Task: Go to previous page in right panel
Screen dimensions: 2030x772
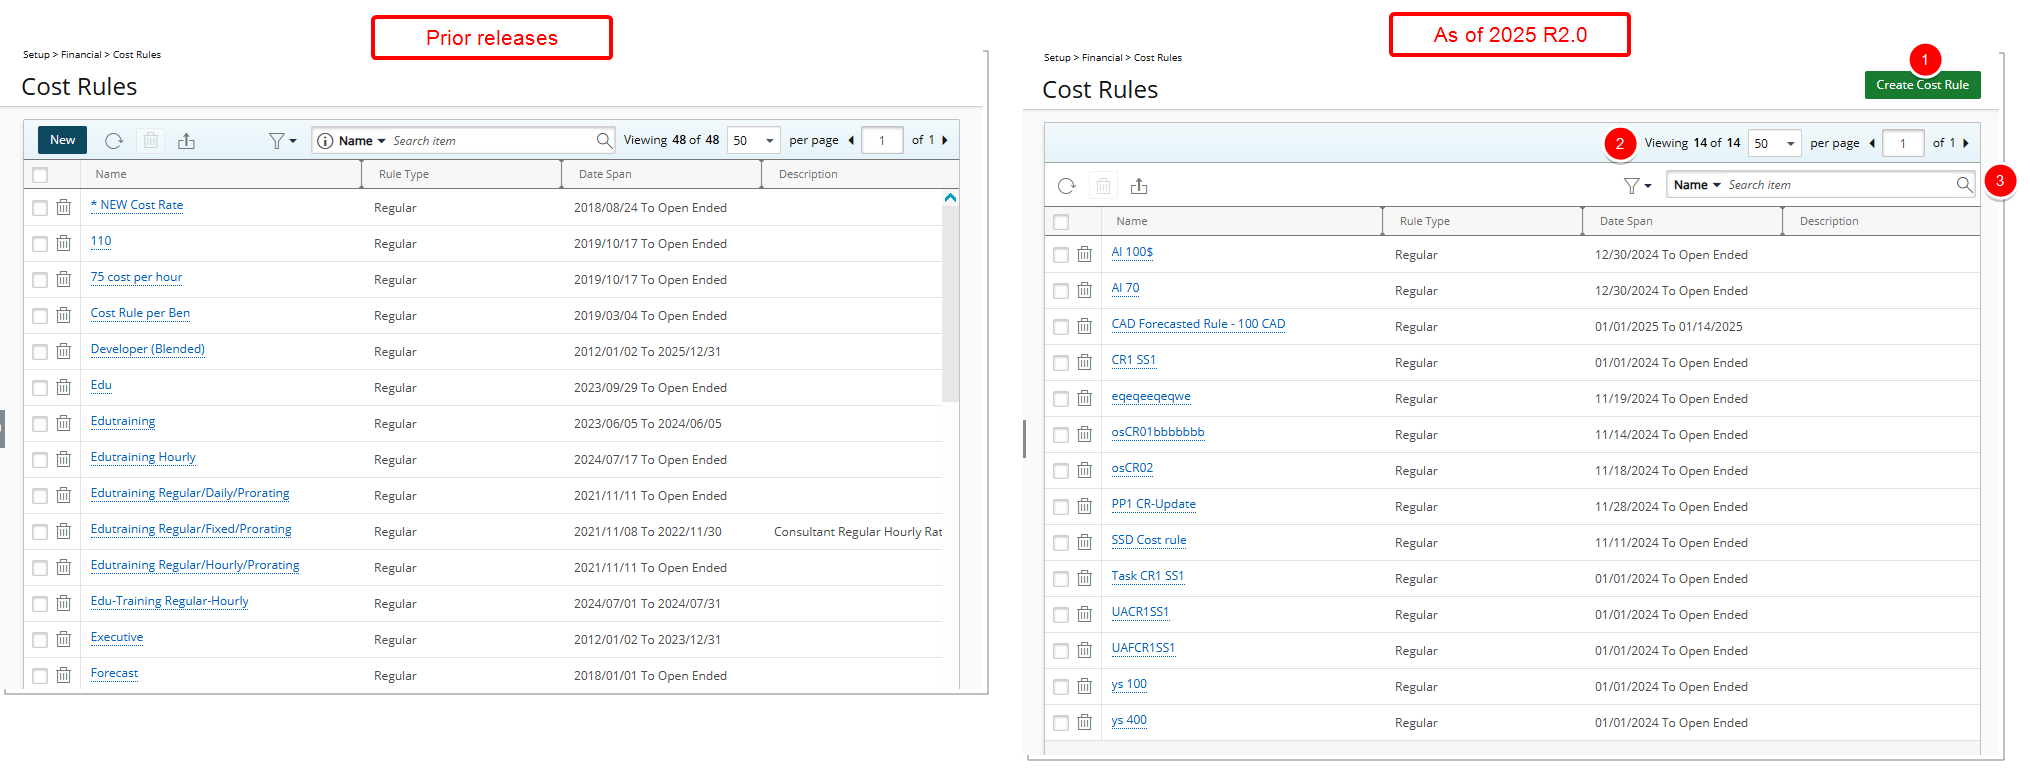Action: (1872, 143)
